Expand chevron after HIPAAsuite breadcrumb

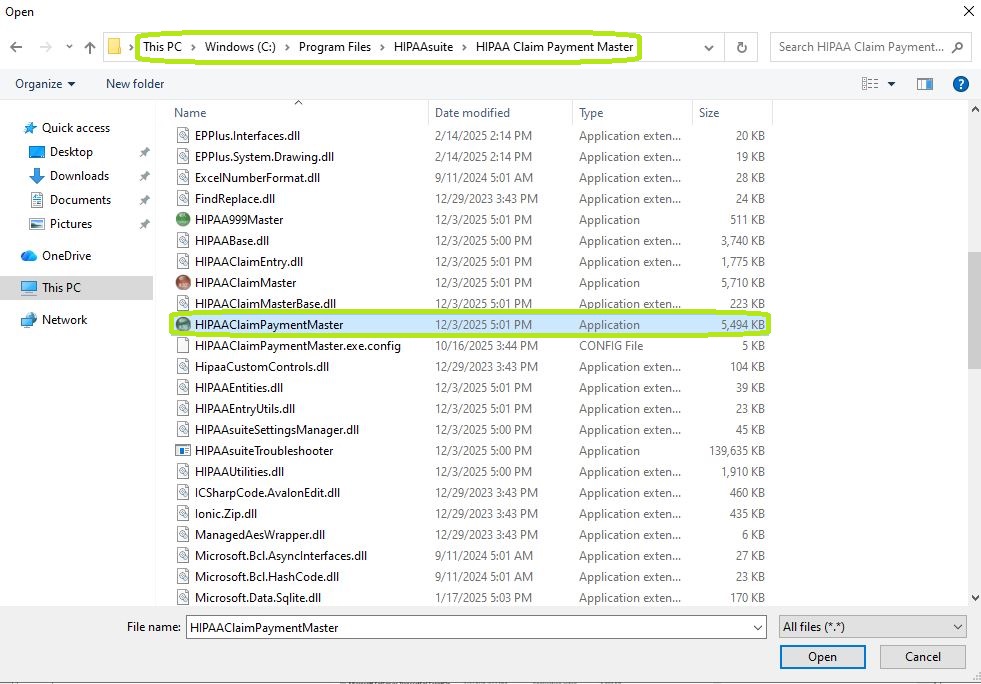464,48
